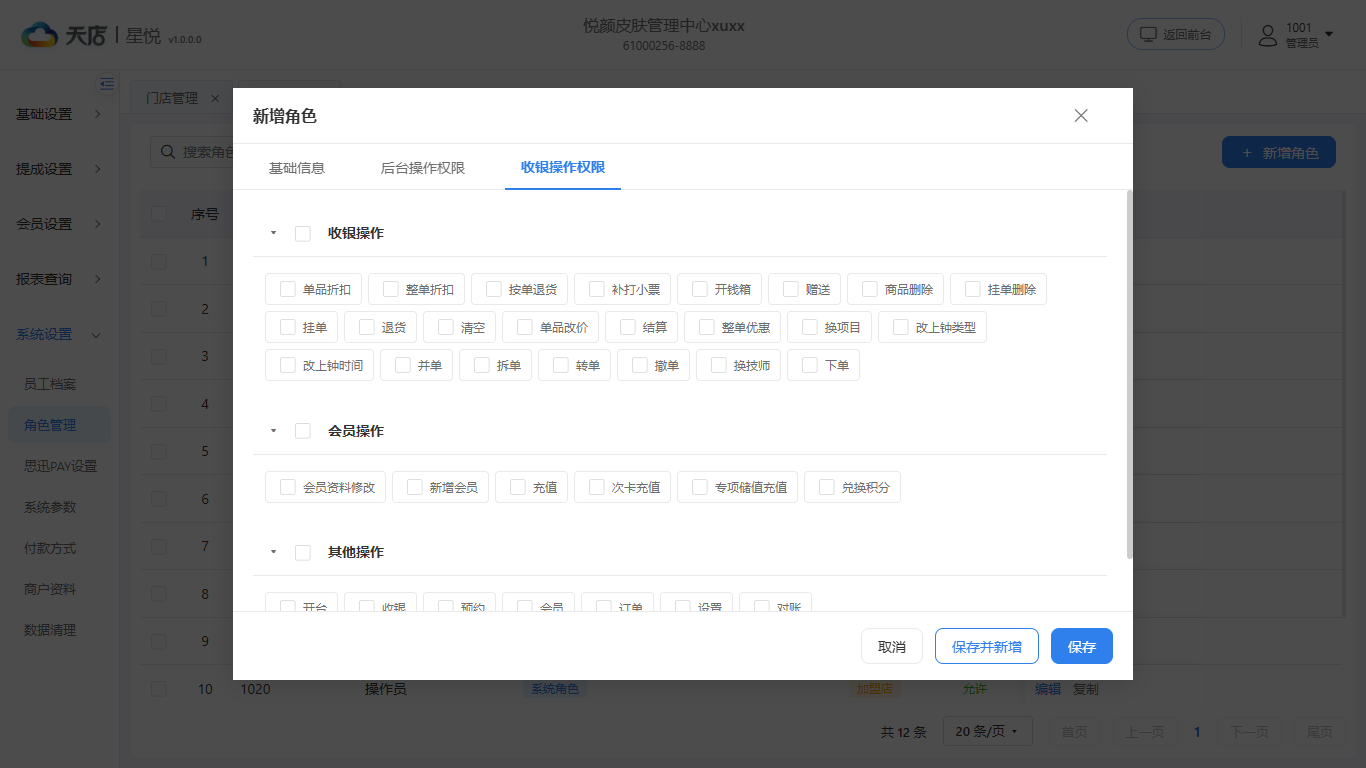Collapse the 其他操作 section
The width and height of the screenshot is (1366, 768).
[x=273, y=552]
